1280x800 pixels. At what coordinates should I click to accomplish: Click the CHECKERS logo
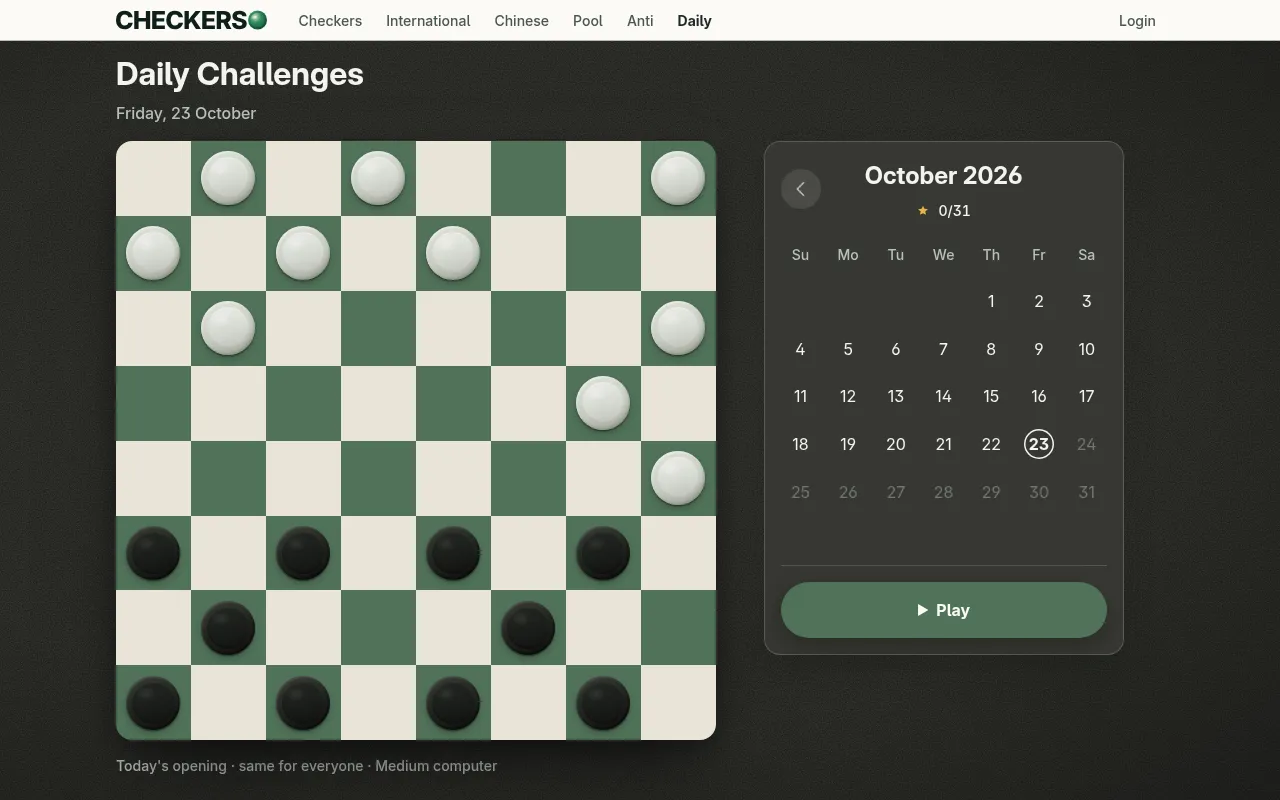(x=191, y=20)
